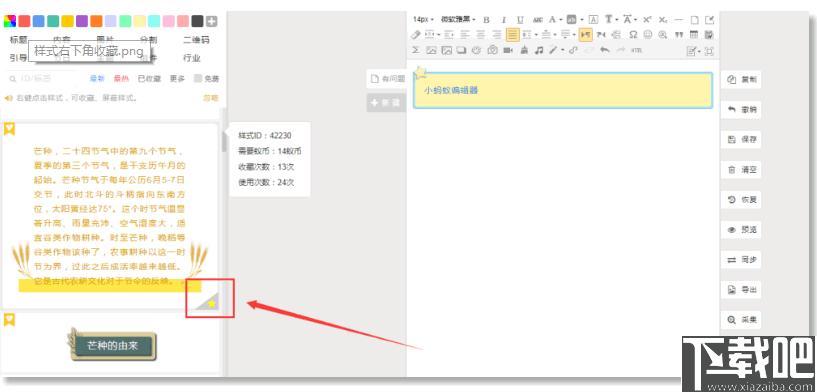This screenshot has width=817, height=392.
Task: Open the brush format dropdown arrow
Action: coord(562,50)
